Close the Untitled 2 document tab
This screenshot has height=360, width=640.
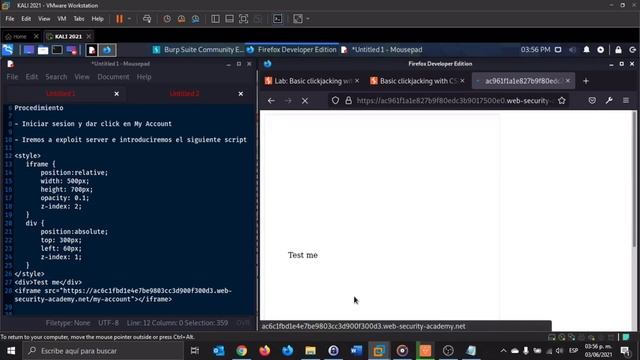[241, 94]
